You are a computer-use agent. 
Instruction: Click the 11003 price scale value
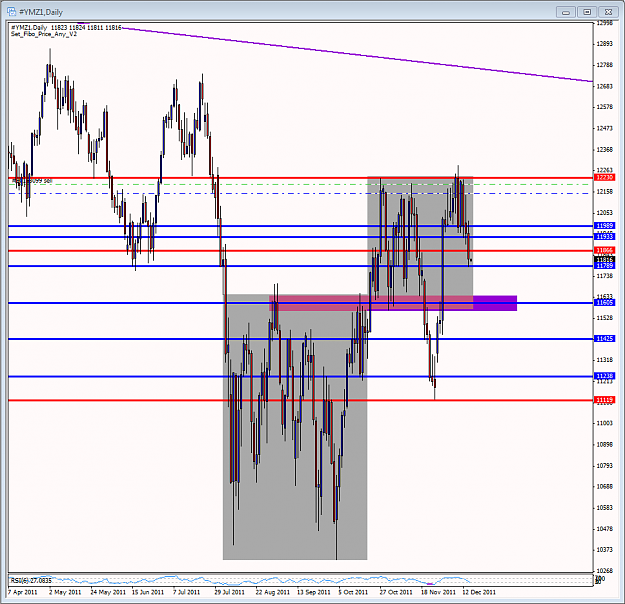(x=604, y=423)
